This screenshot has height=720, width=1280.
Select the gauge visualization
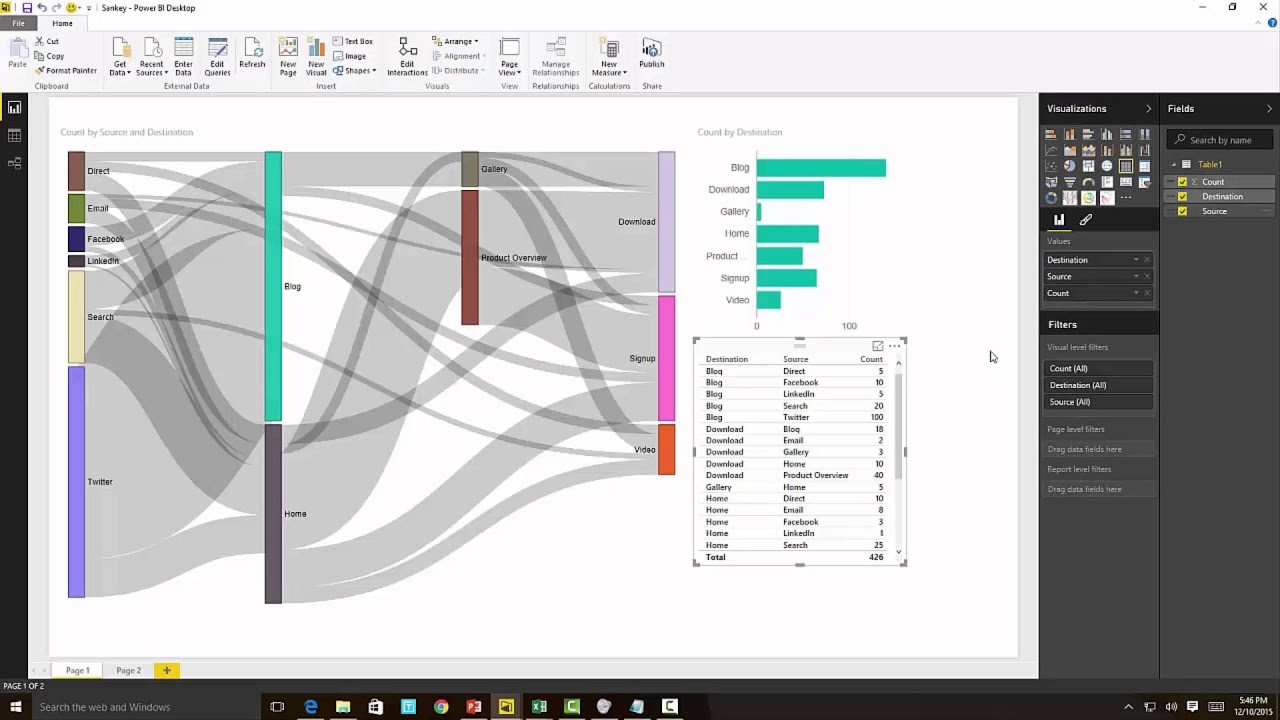click(x=1088, y=182)
